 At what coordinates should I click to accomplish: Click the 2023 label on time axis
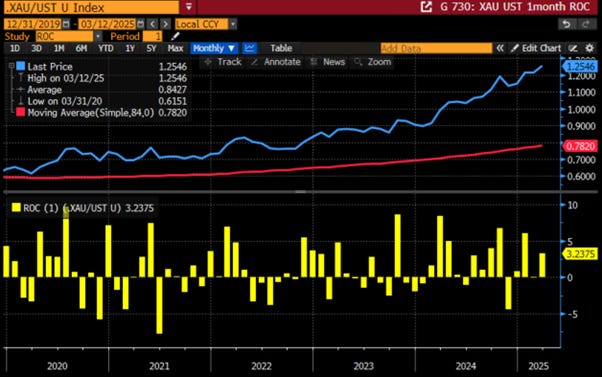pos(364,366)
